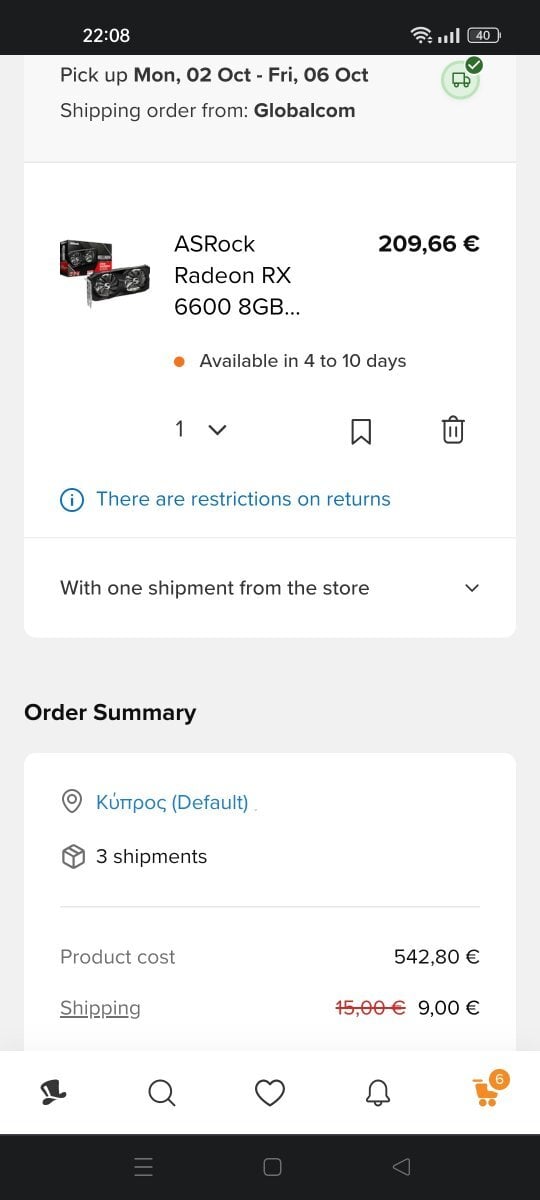Image resolution: width=540 pixels, height=1200 pixels.
Task: Open favorites heart icon
Action: [x=270, y=1092]
